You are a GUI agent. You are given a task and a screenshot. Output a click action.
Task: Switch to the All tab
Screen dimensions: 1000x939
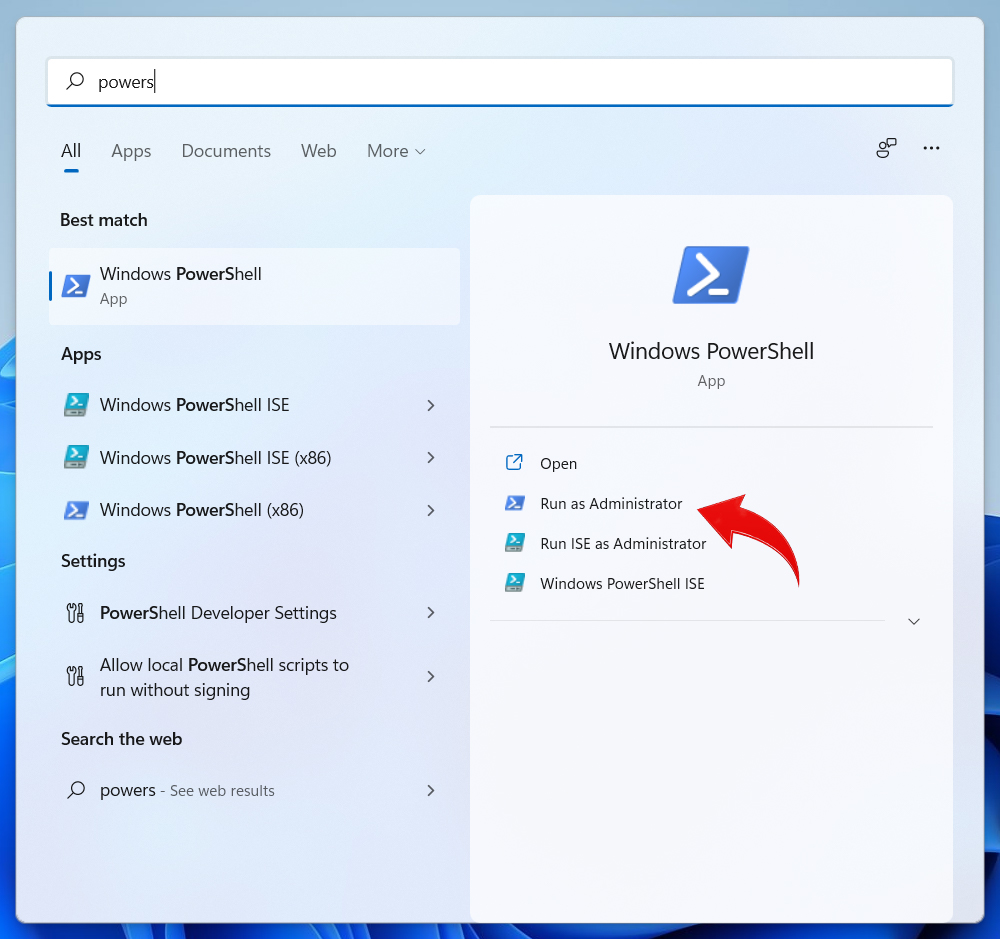(x=71, y=151)
